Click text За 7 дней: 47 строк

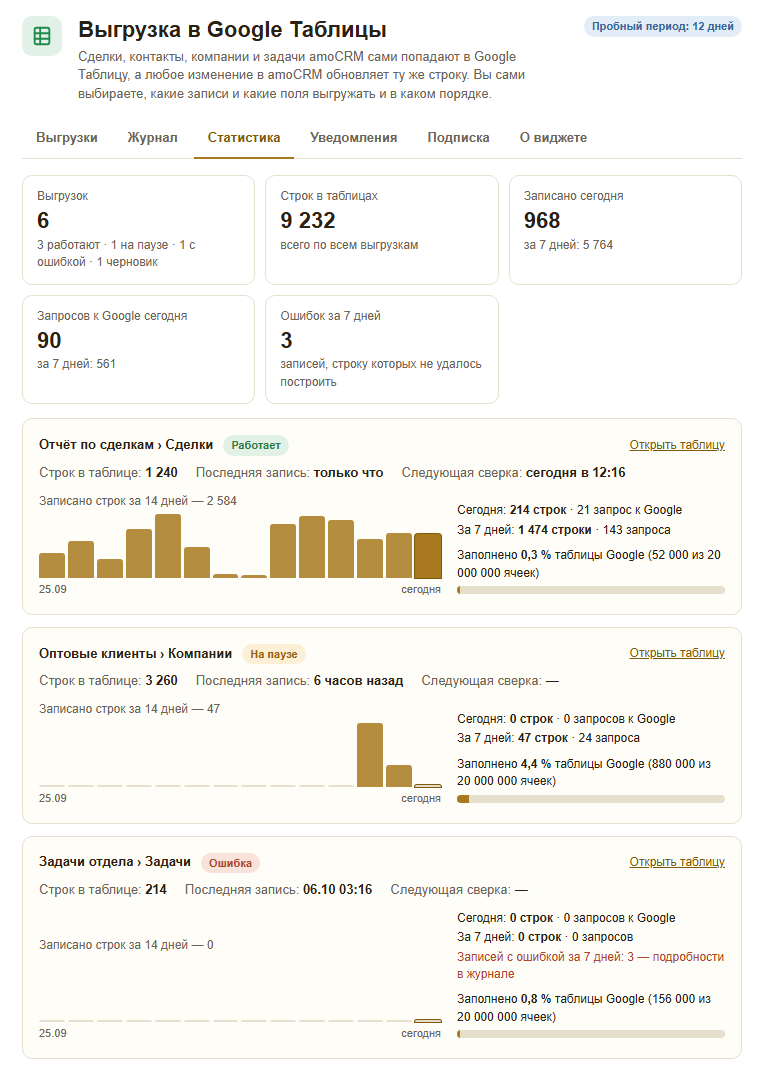[513, 738]
